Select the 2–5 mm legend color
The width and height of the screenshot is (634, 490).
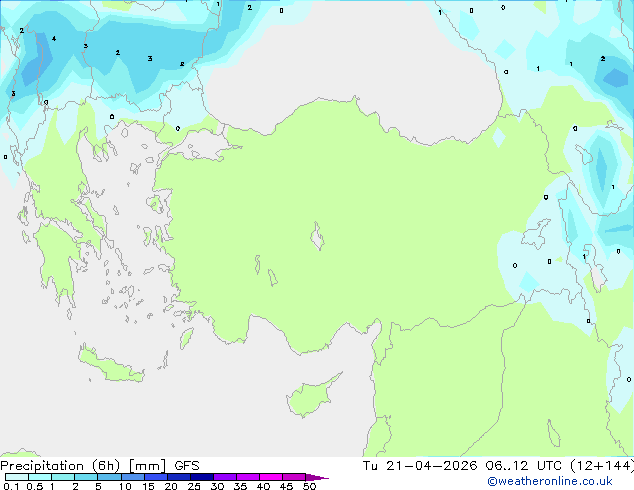tap(86, 477)
